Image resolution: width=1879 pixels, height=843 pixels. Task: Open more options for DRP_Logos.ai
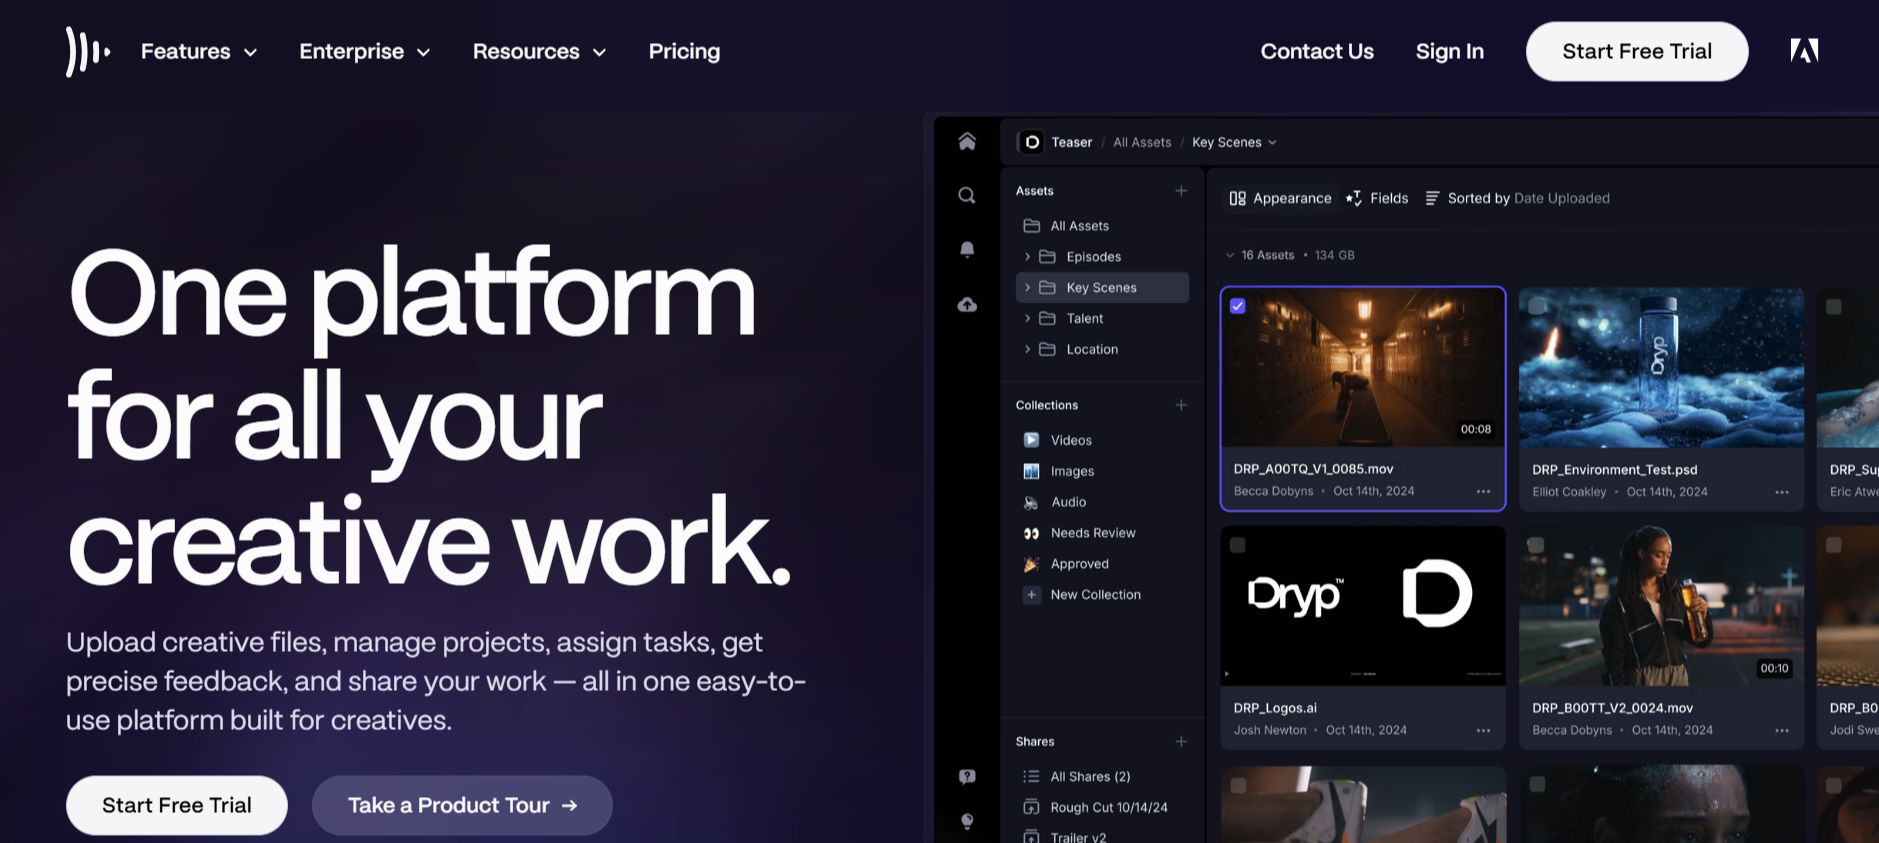click(1483, 730)
